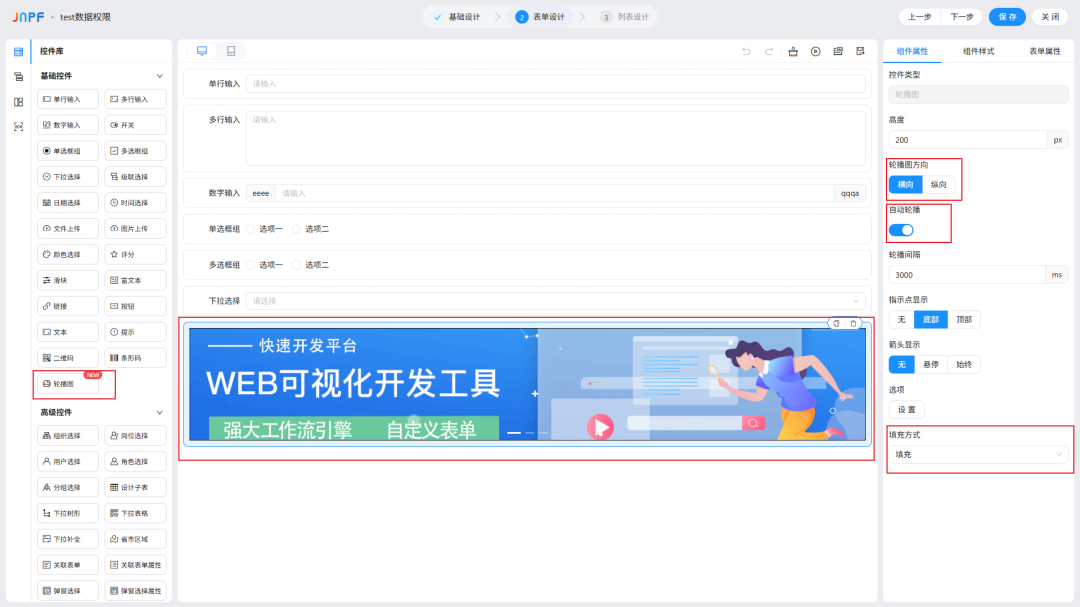This screenshot has height=607, width=1080.
Task: Add 组织选择 advanced control
Action: click(x=68, y=435)
